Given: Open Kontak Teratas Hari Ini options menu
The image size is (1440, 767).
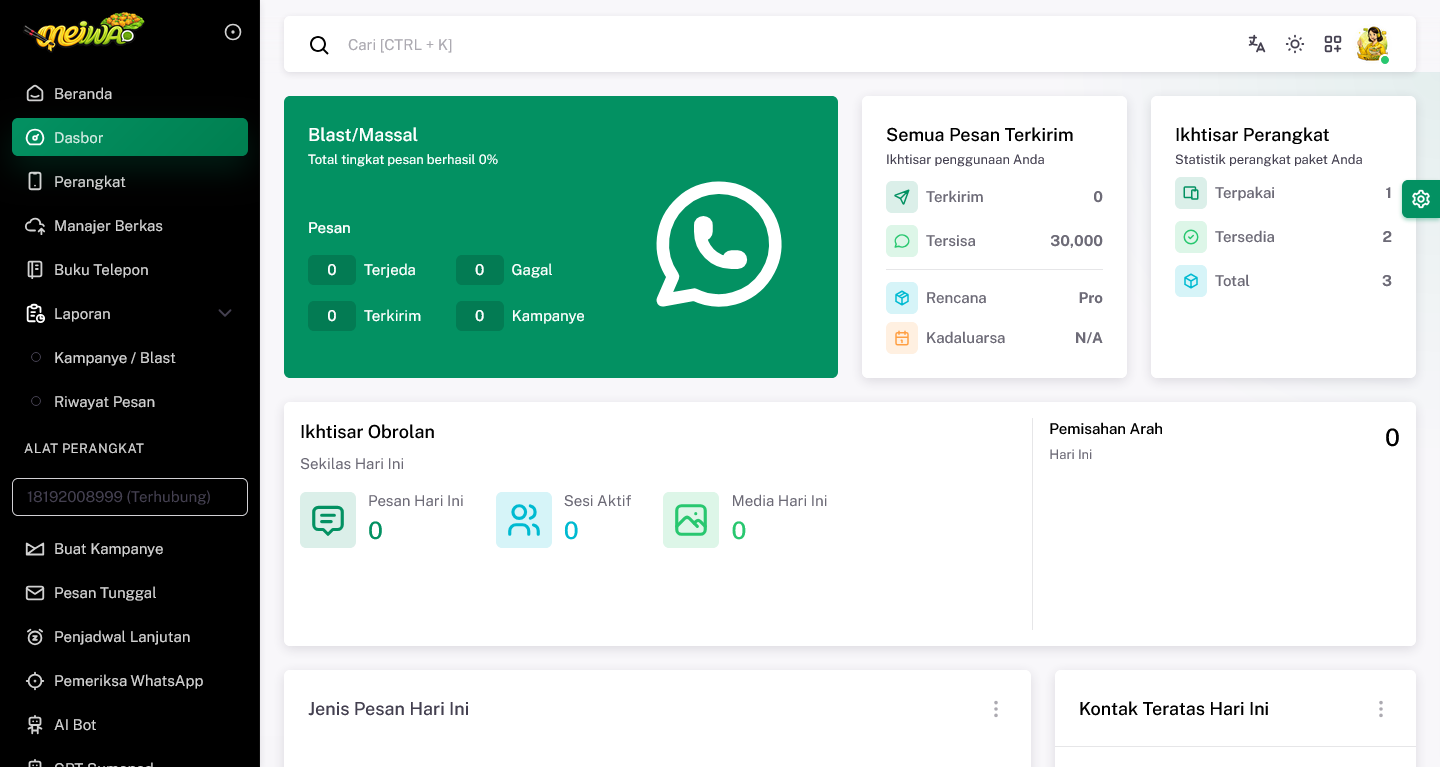Looking at the screenshot, I should tap(1381, 709).
